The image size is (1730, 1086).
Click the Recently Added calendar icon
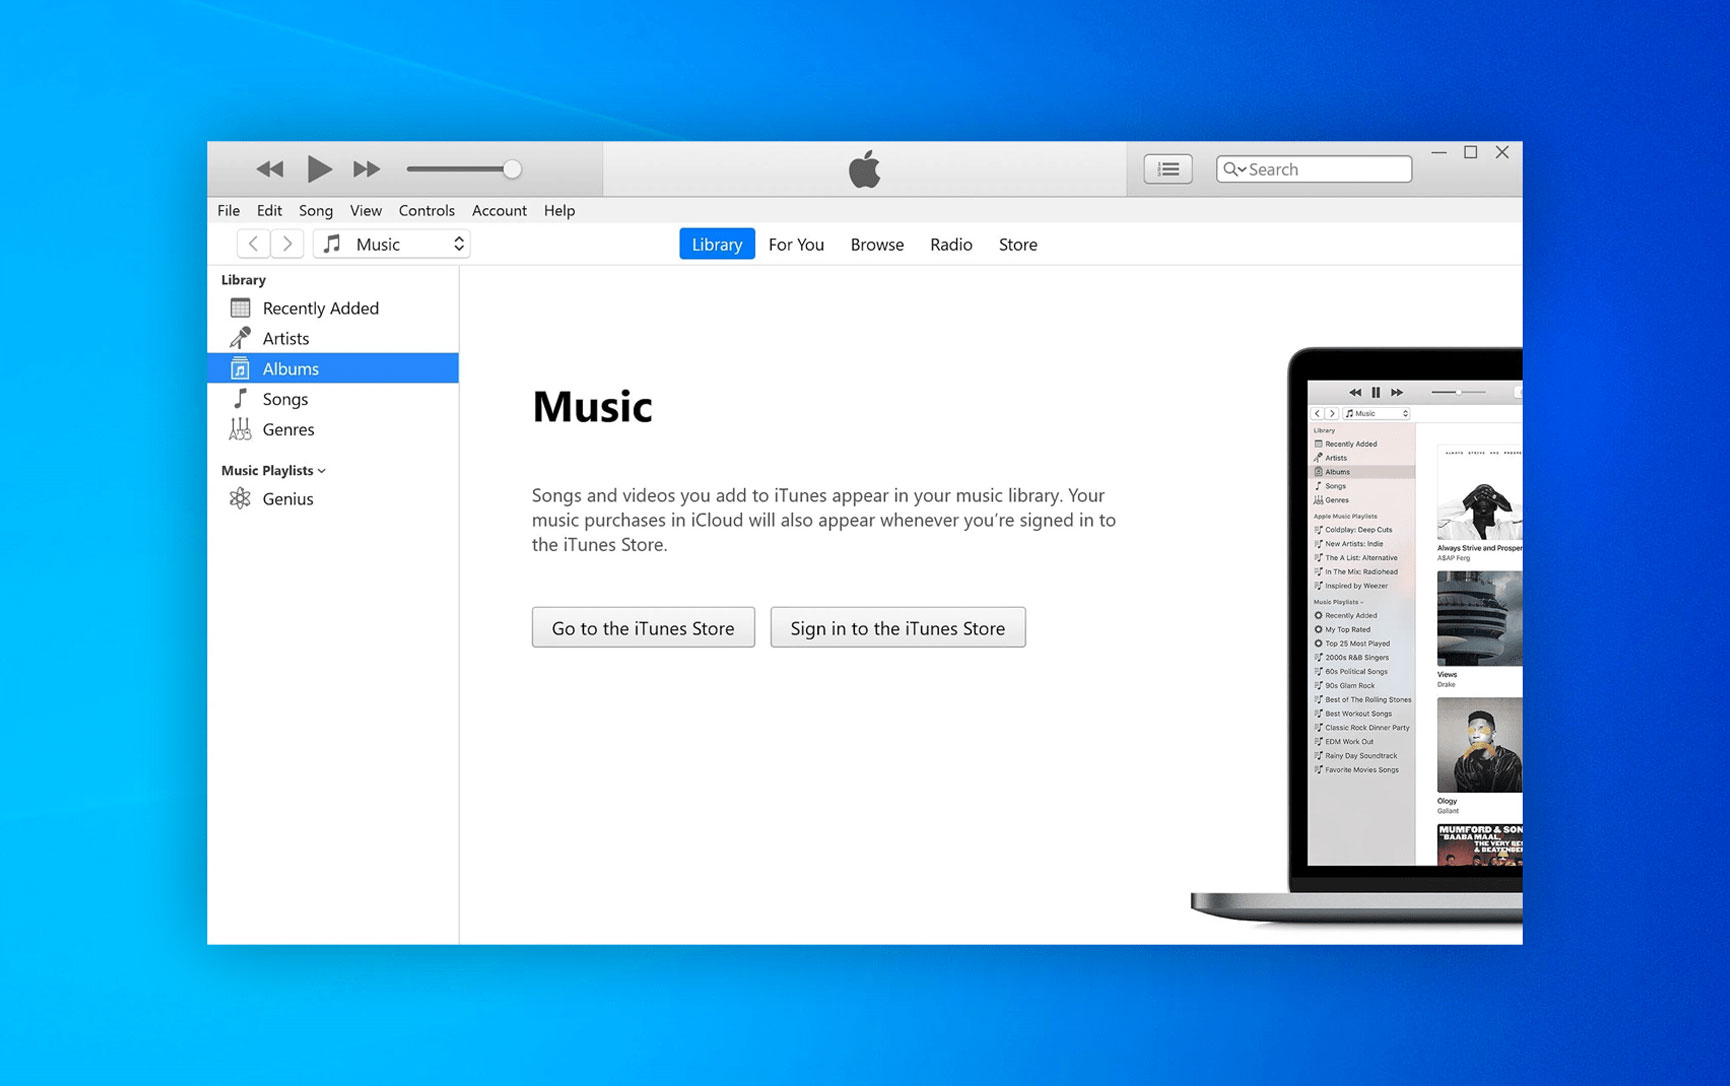point(240,308)
